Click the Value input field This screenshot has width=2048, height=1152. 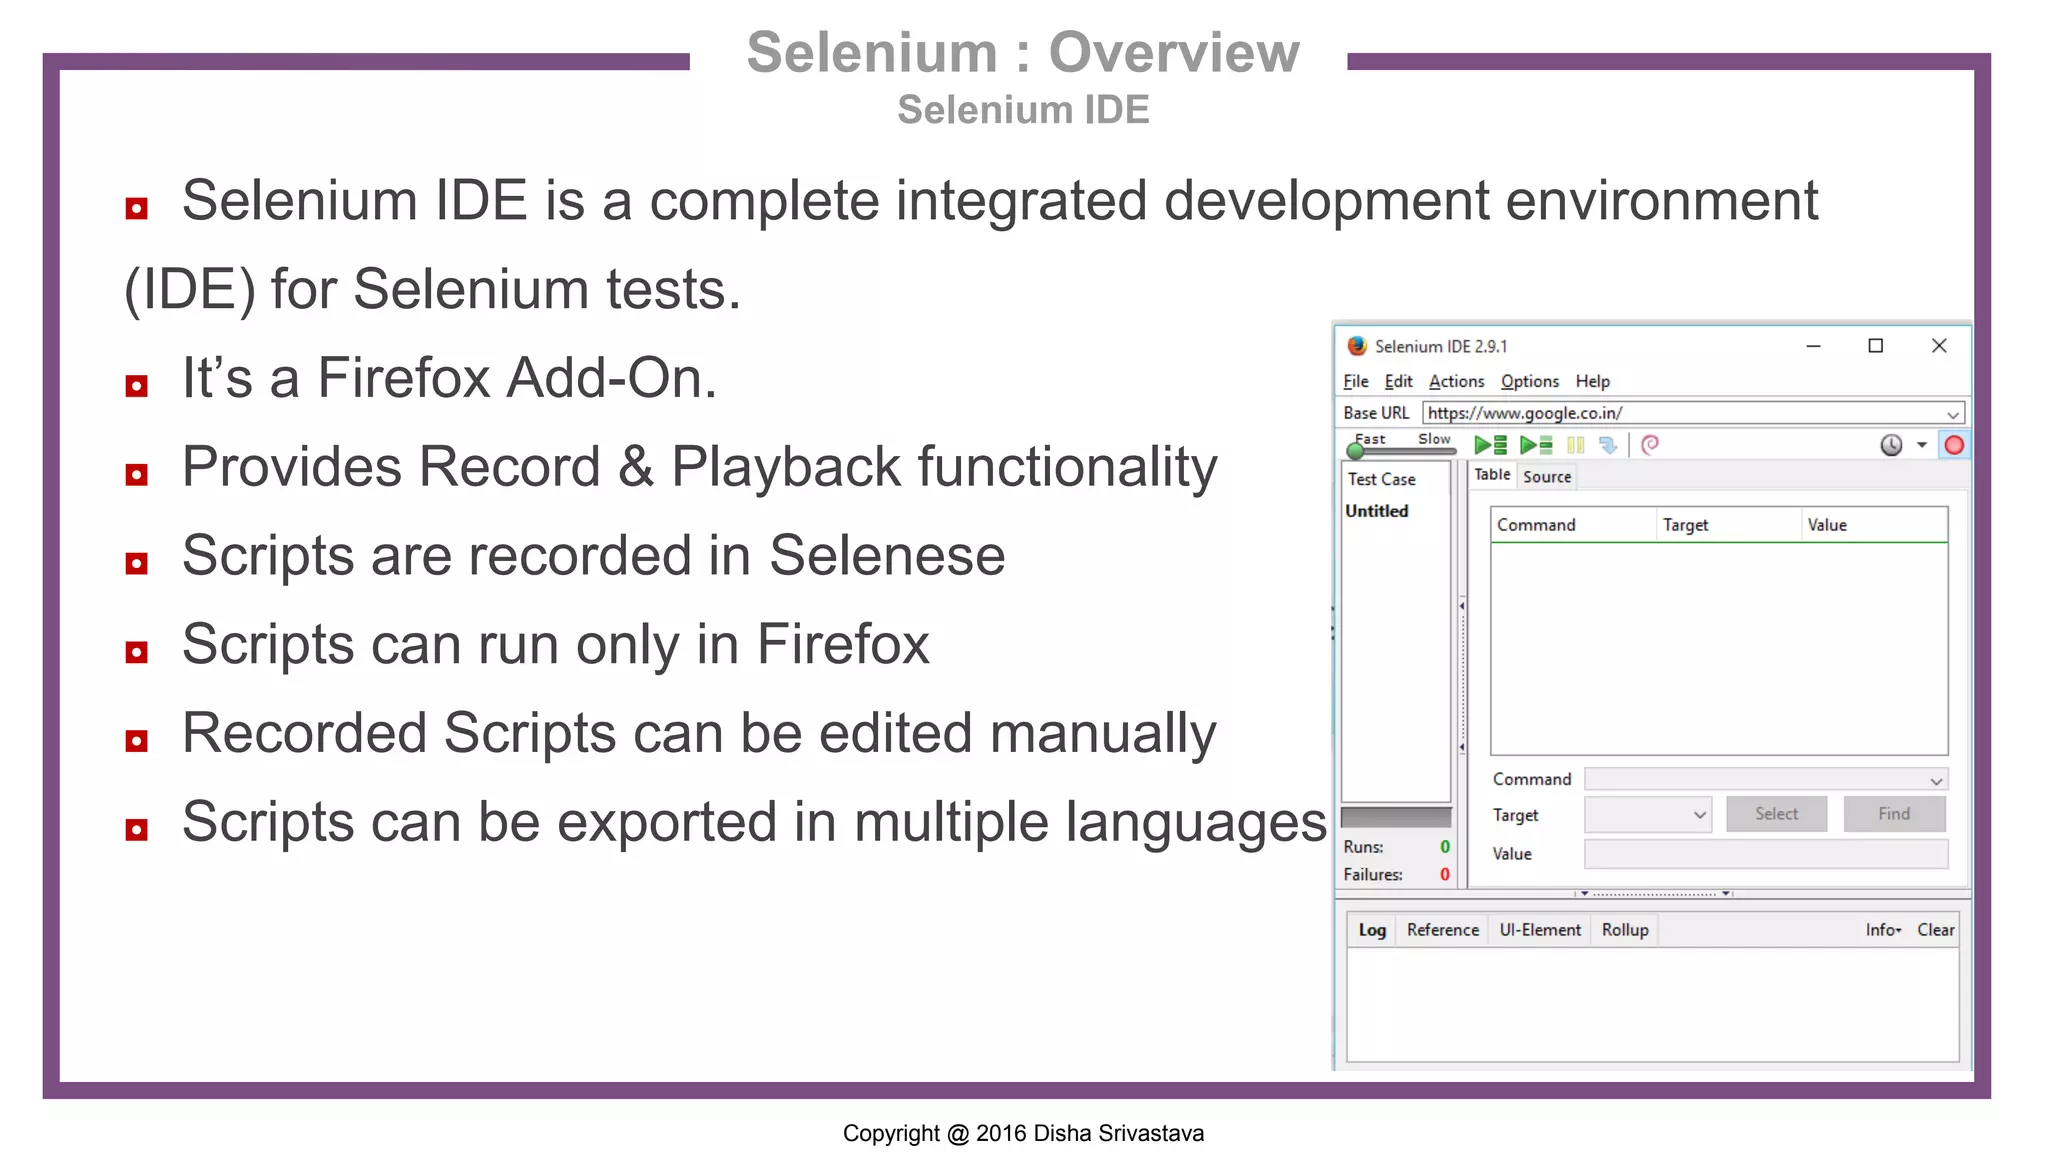(1766, 854)
